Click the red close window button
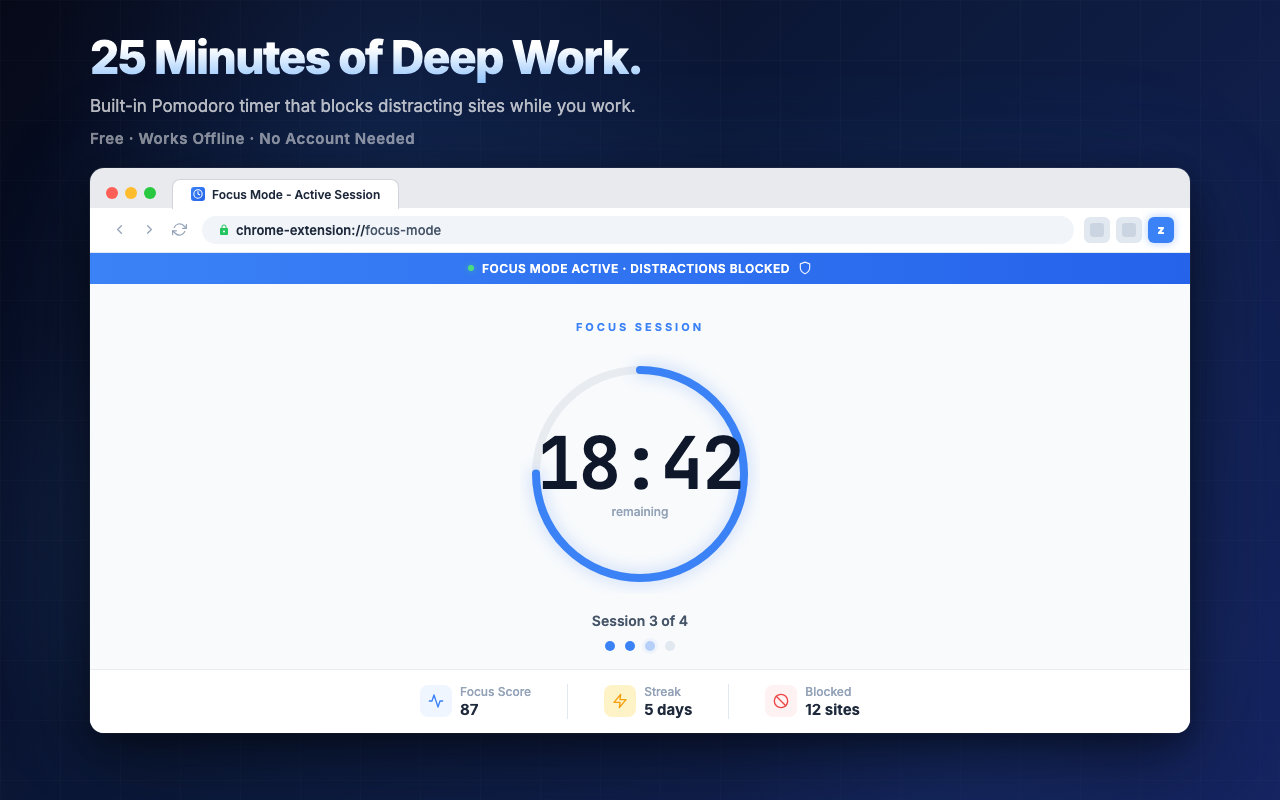Image resolution: width=1280 pixels, height=800 pixels. [x=112, y=193]
